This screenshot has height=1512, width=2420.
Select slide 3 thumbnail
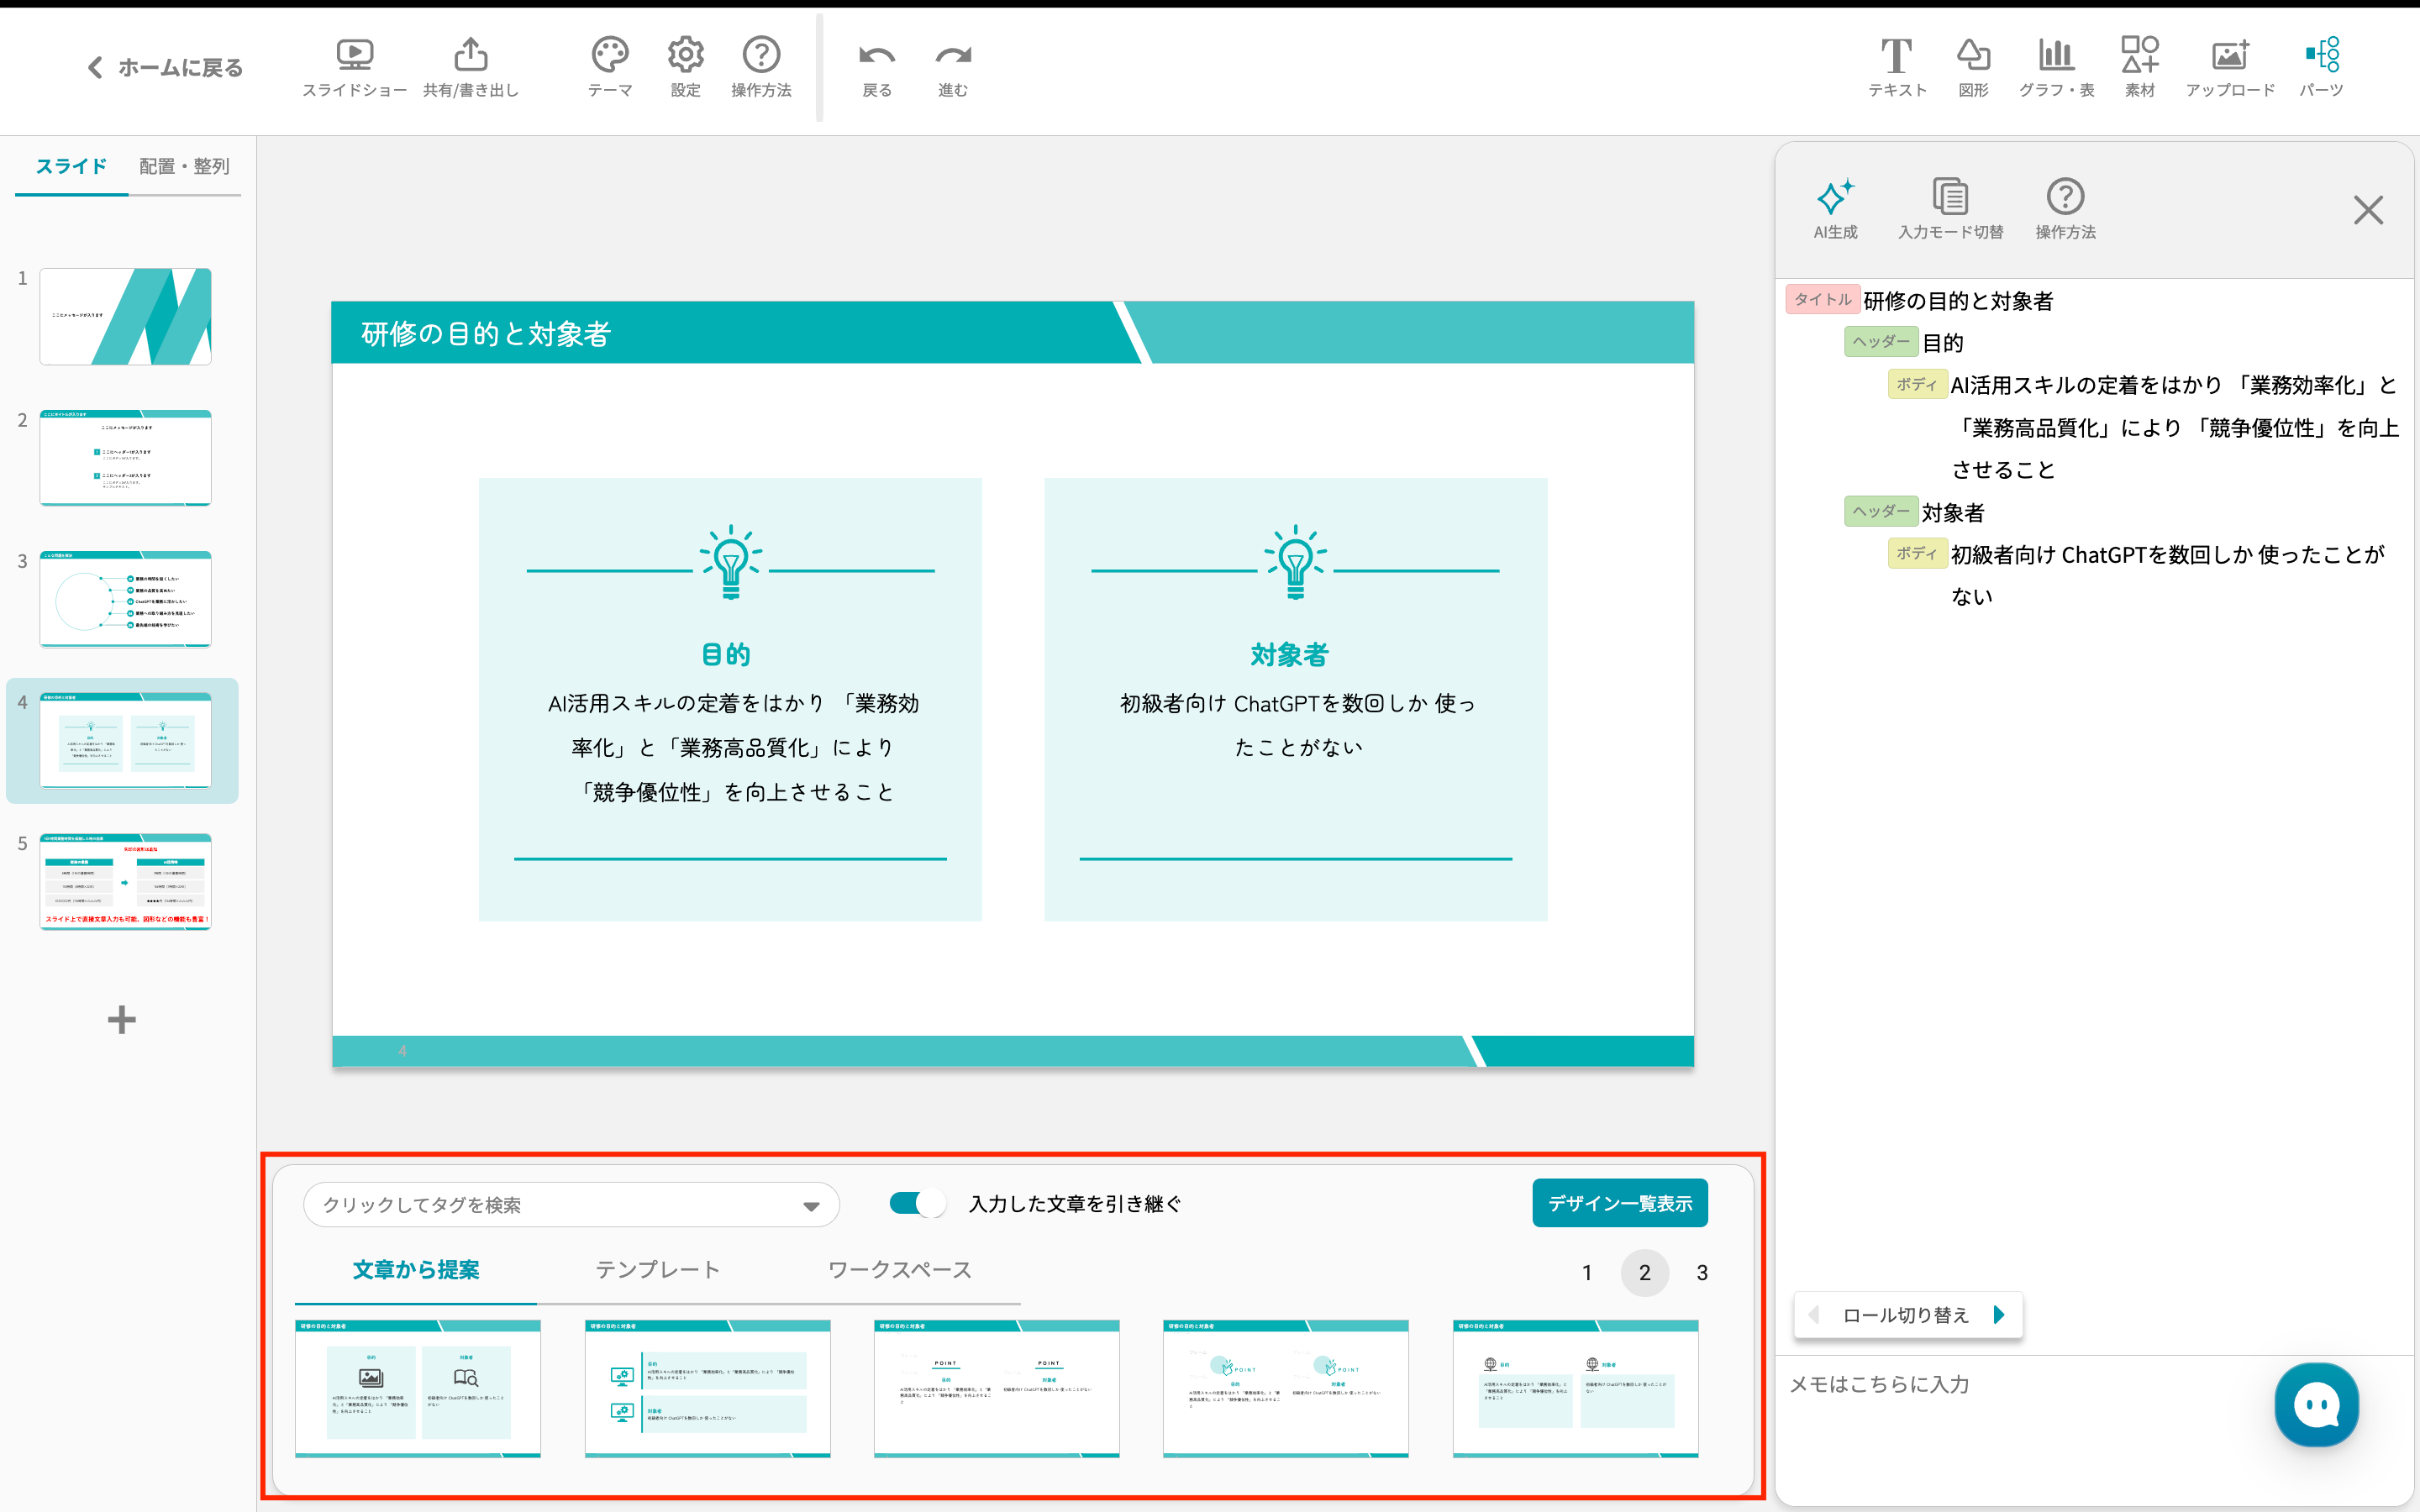click(125, 598)
